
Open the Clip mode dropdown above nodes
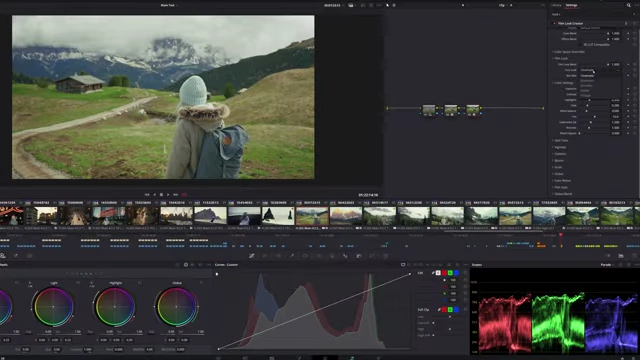tap(504, 5)
